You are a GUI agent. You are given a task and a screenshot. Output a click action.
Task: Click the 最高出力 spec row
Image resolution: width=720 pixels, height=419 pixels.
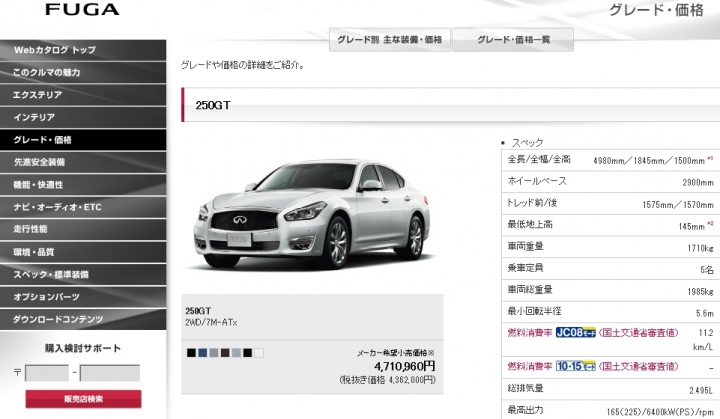pyautogui.click(x=610, y=410)
